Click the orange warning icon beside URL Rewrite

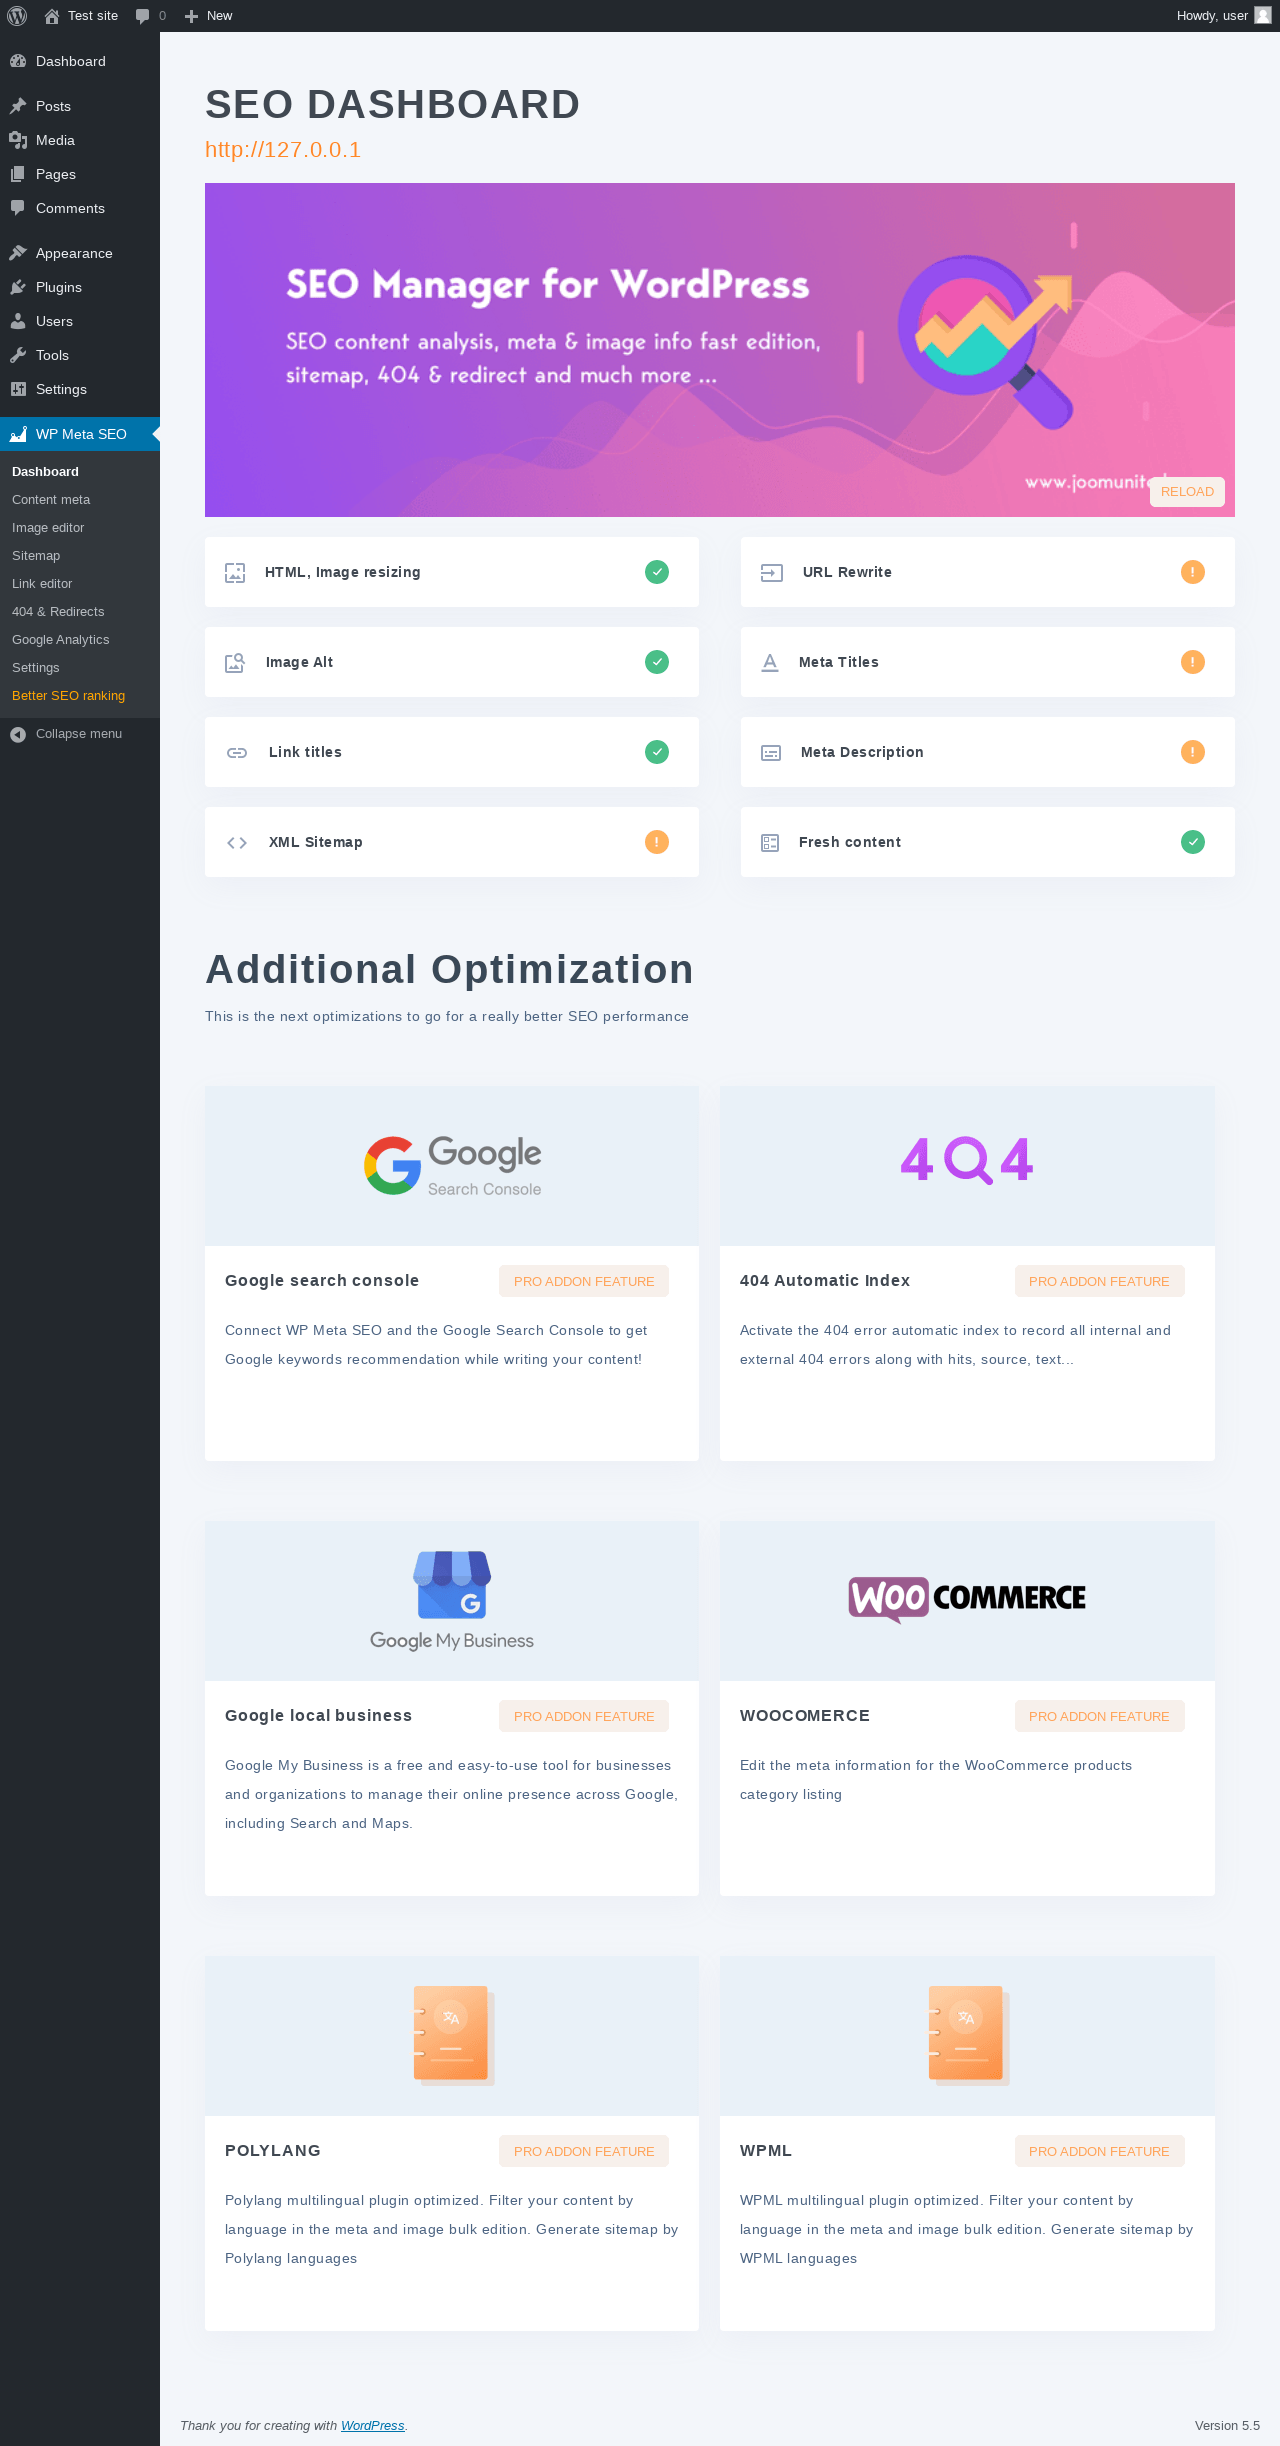pyautogui.click(x=1193, y=572)
